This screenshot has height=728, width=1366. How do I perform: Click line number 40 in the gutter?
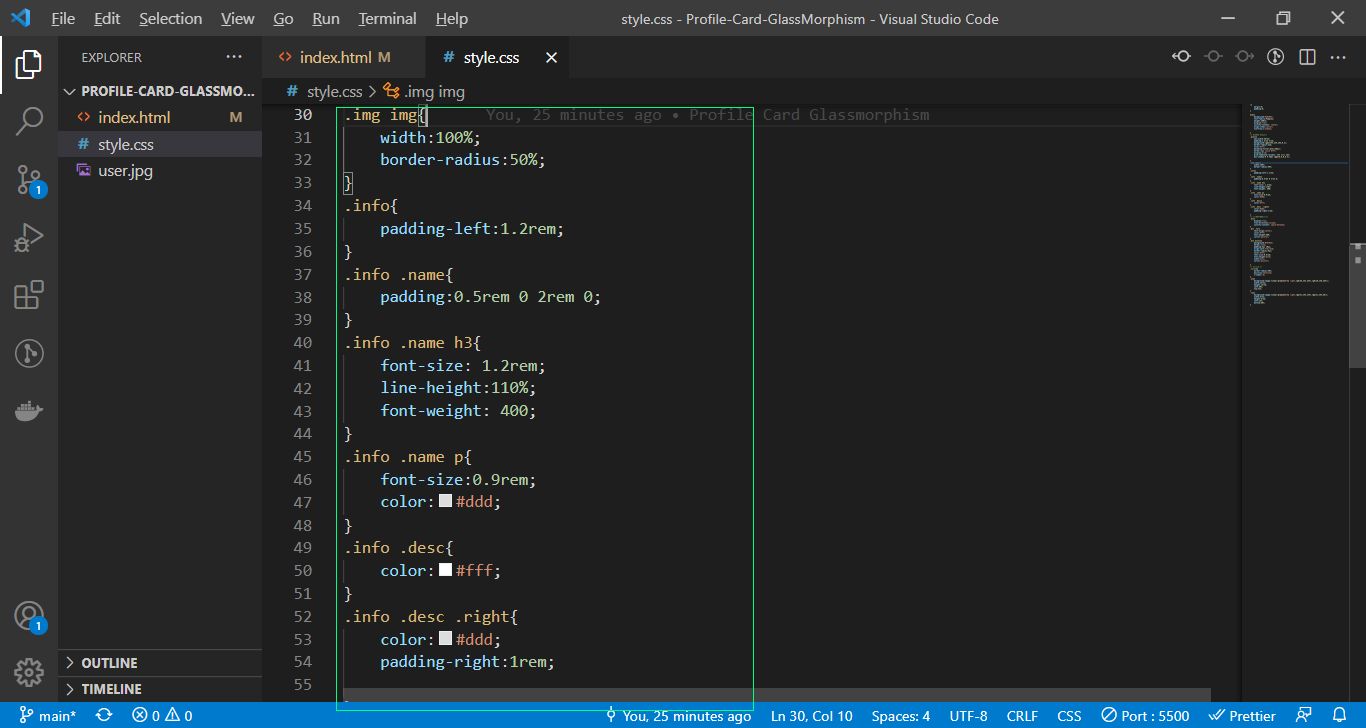(302, 342)
